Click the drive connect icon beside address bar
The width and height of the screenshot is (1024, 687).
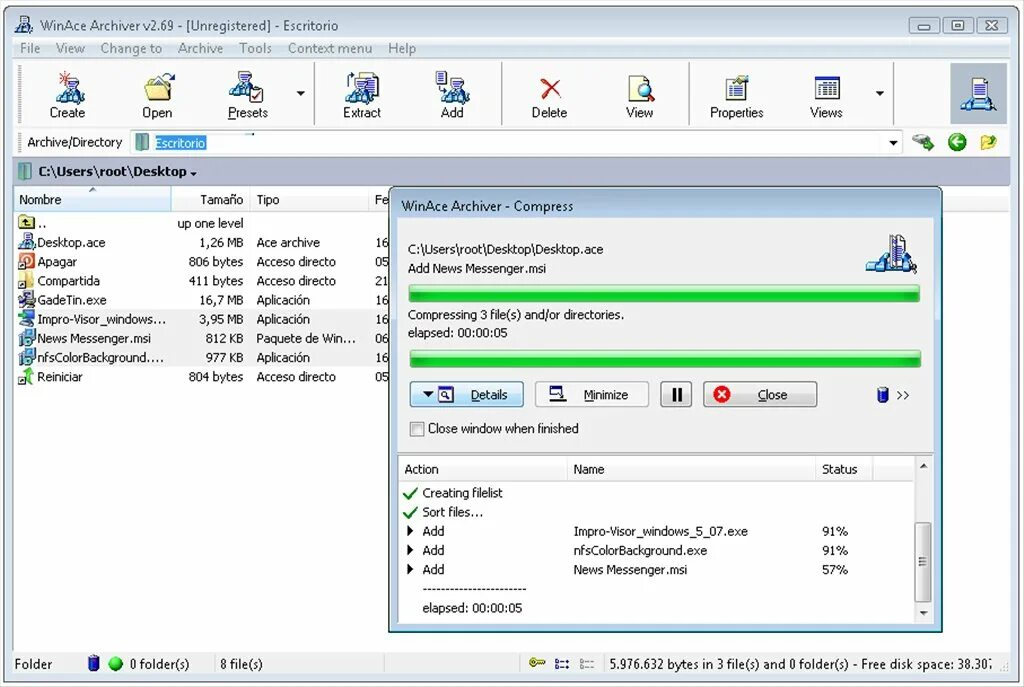point(923,142)
